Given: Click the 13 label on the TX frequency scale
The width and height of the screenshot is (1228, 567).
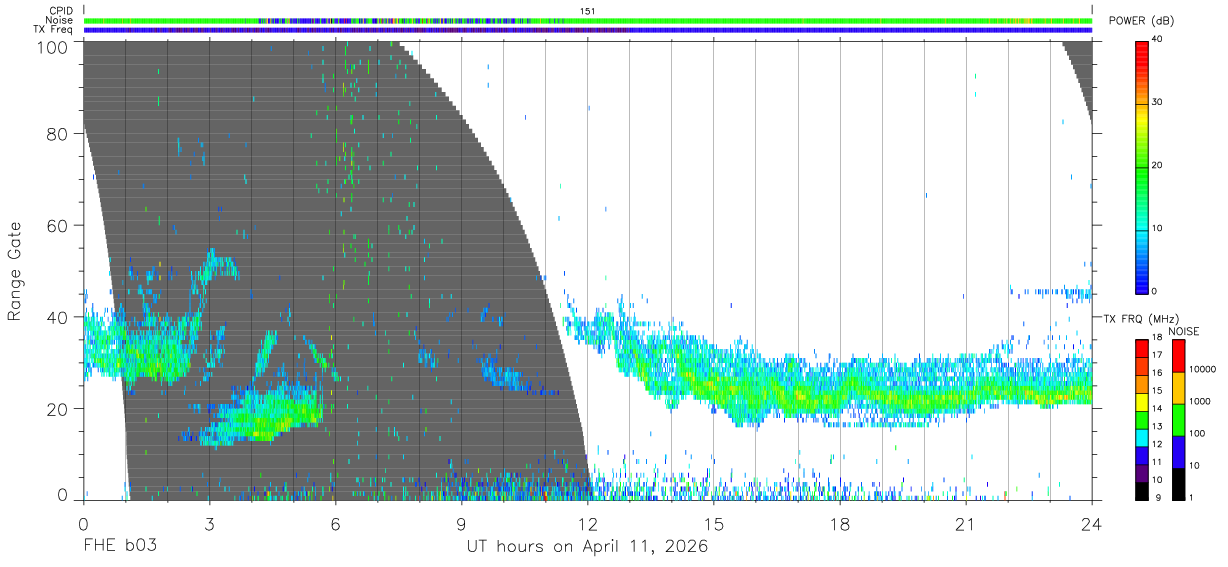Looking at the screenshot, I should [1157, 426].
